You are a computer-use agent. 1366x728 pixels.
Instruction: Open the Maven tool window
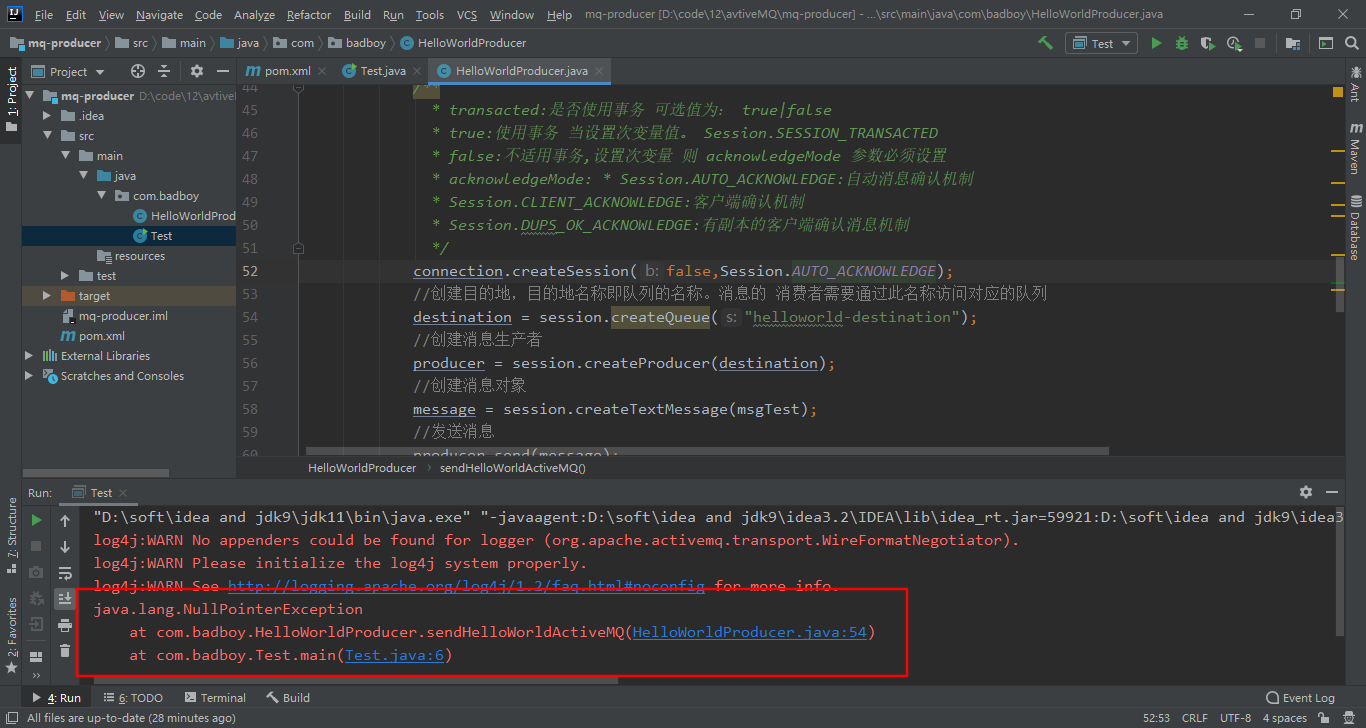(x=1355, y=150)
